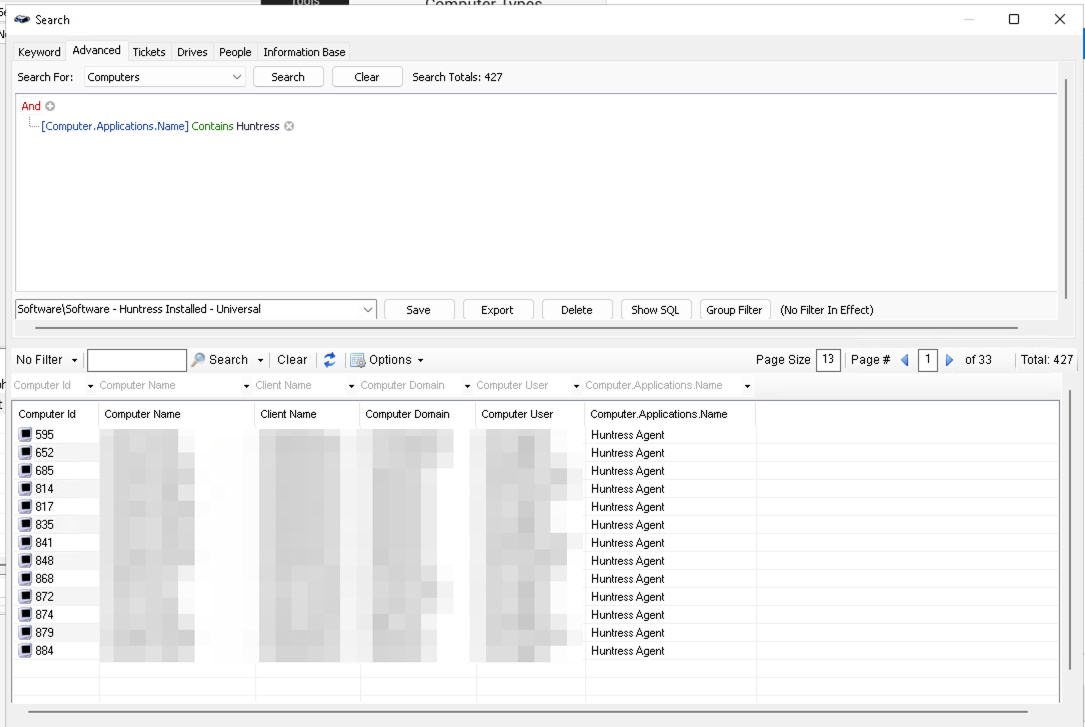Click Huntress Agent in the row for ID 595
Viewport: 1085px width, 727px height.
[627, 434]
